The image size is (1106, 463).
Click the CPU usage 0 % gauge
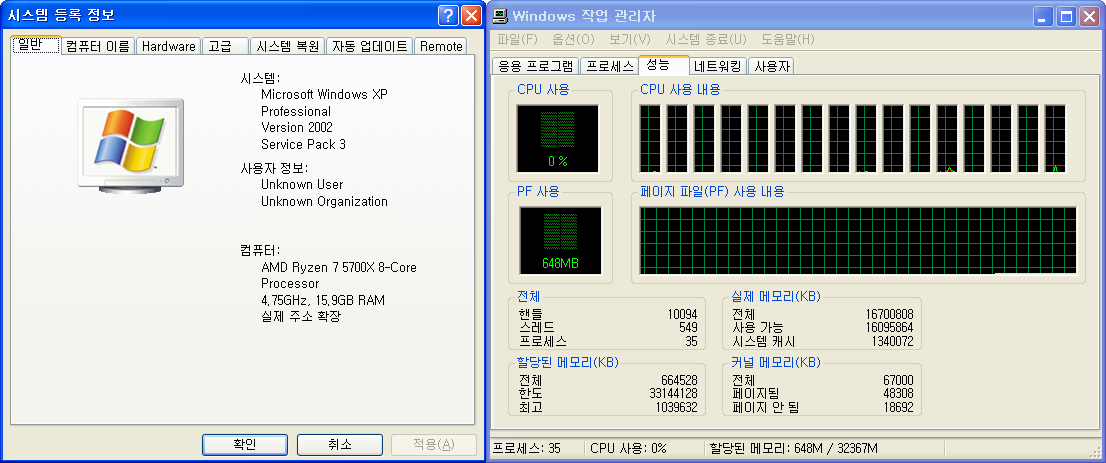click(557, 138)
